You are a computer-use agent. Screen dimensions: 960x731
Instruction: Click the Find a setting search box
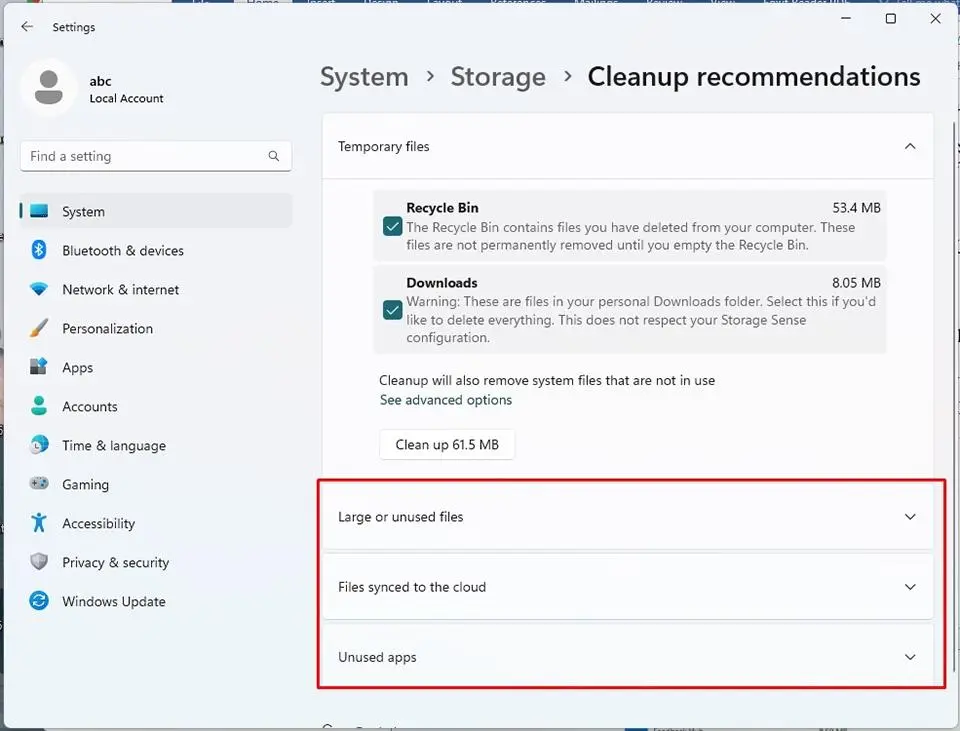click(156, 156)
